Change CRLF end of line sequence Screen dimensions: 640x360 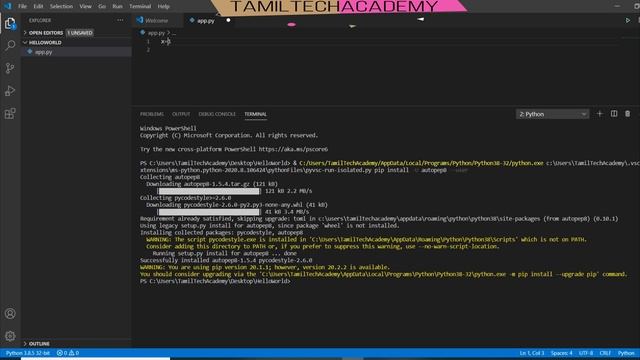coord(605,353)
